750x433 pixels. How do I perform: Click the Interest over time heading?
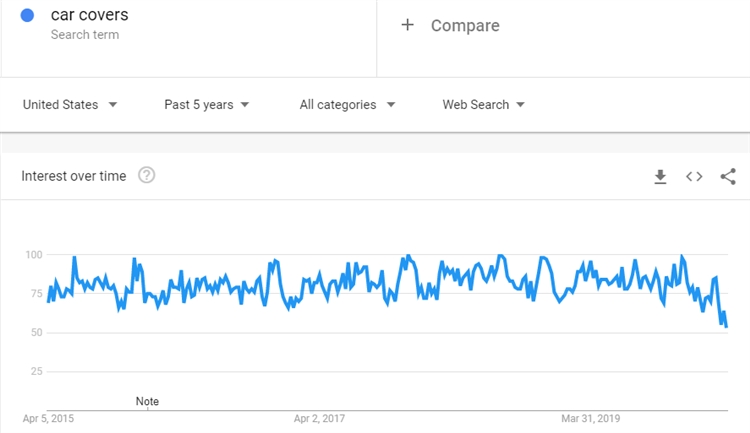tap(74, 176)
